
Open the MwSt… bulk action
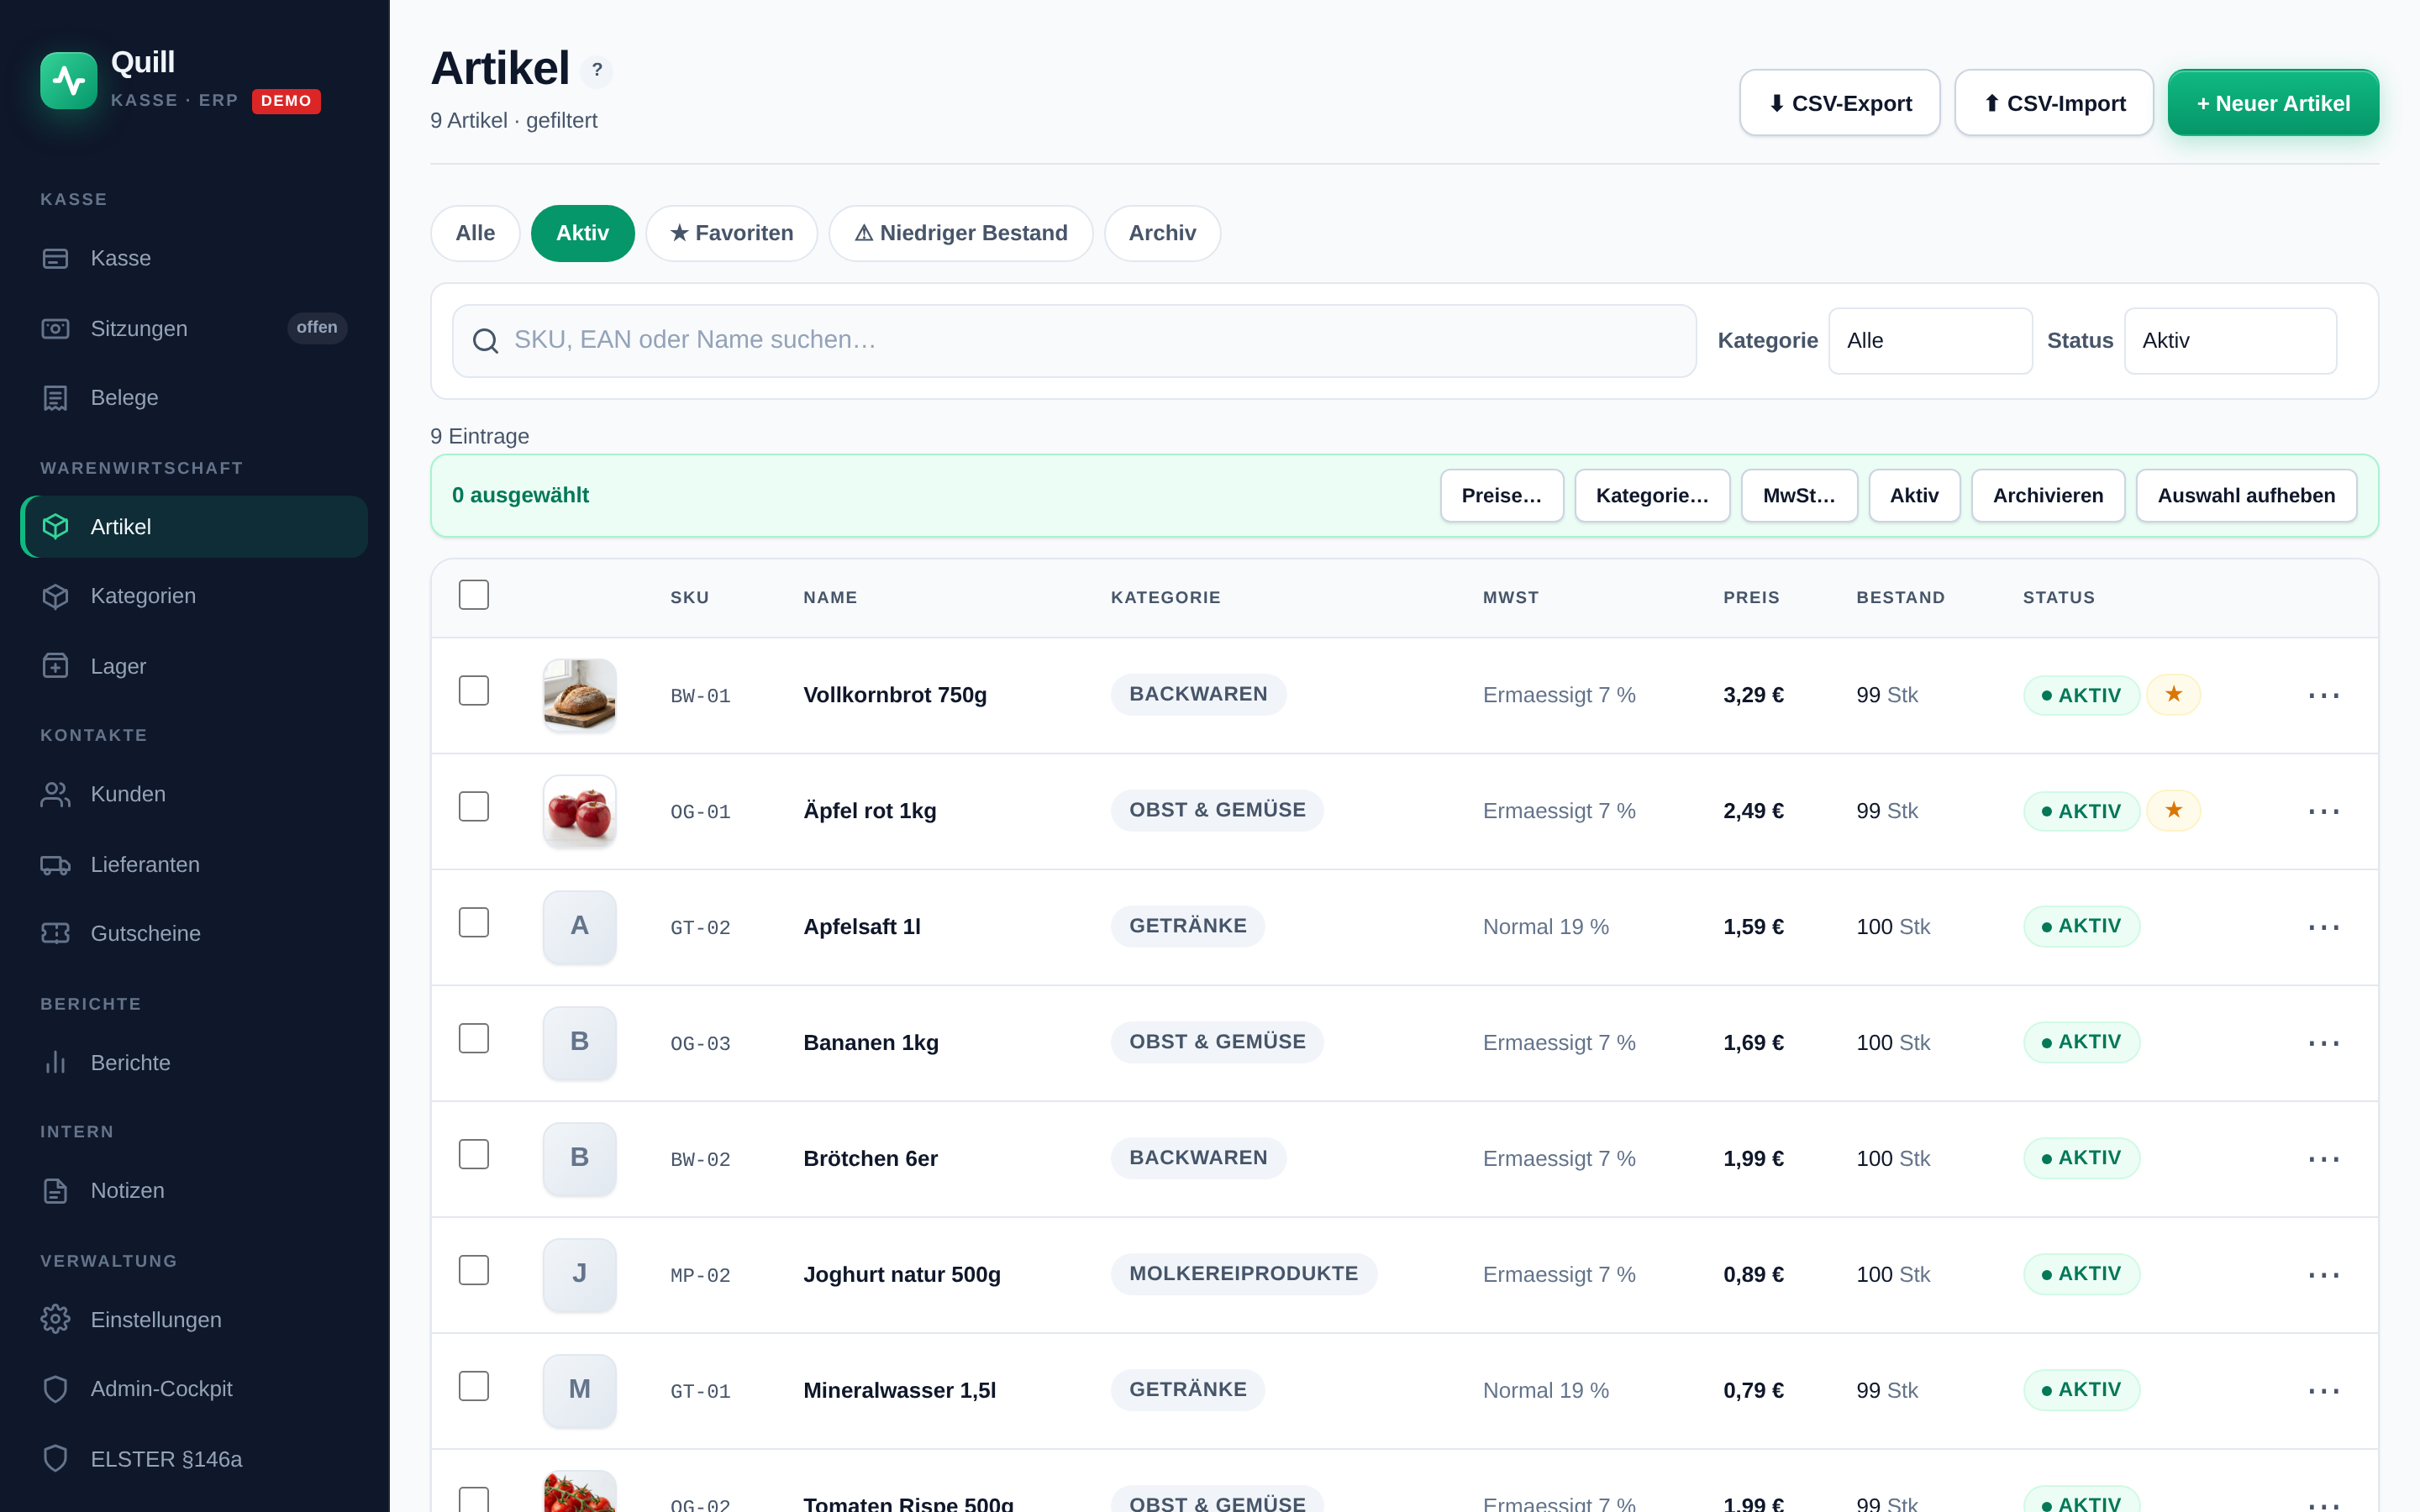[1799, 496]
